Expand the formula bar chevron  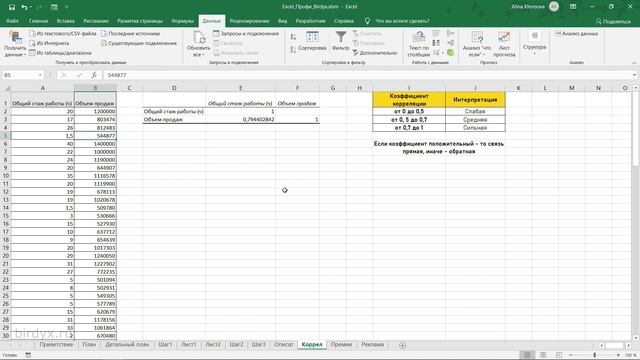coord(634,75)
